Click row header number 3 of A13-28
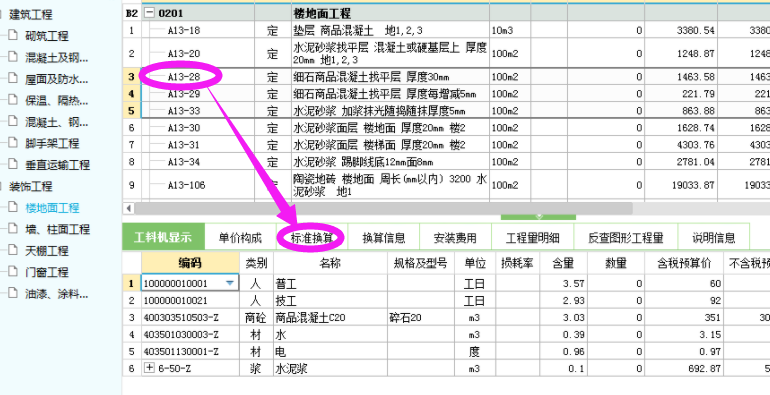This screenshot has height=395, width=770. [132, 77]
